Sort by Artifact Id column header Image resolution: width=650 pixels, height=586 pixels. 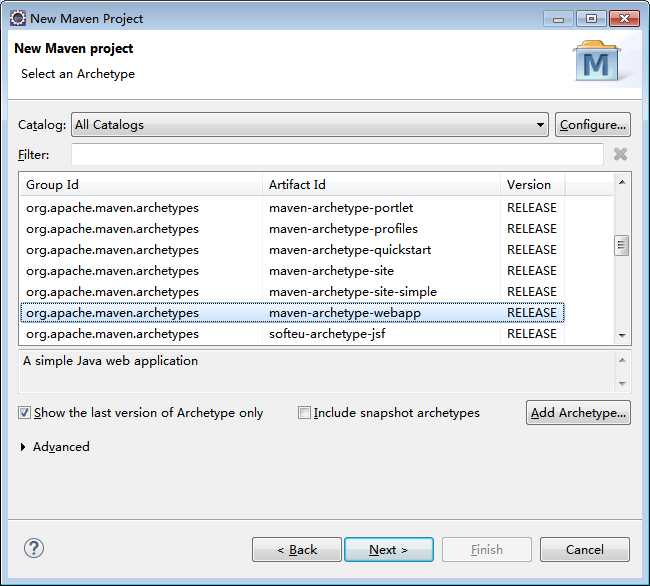tap(381, 184)
